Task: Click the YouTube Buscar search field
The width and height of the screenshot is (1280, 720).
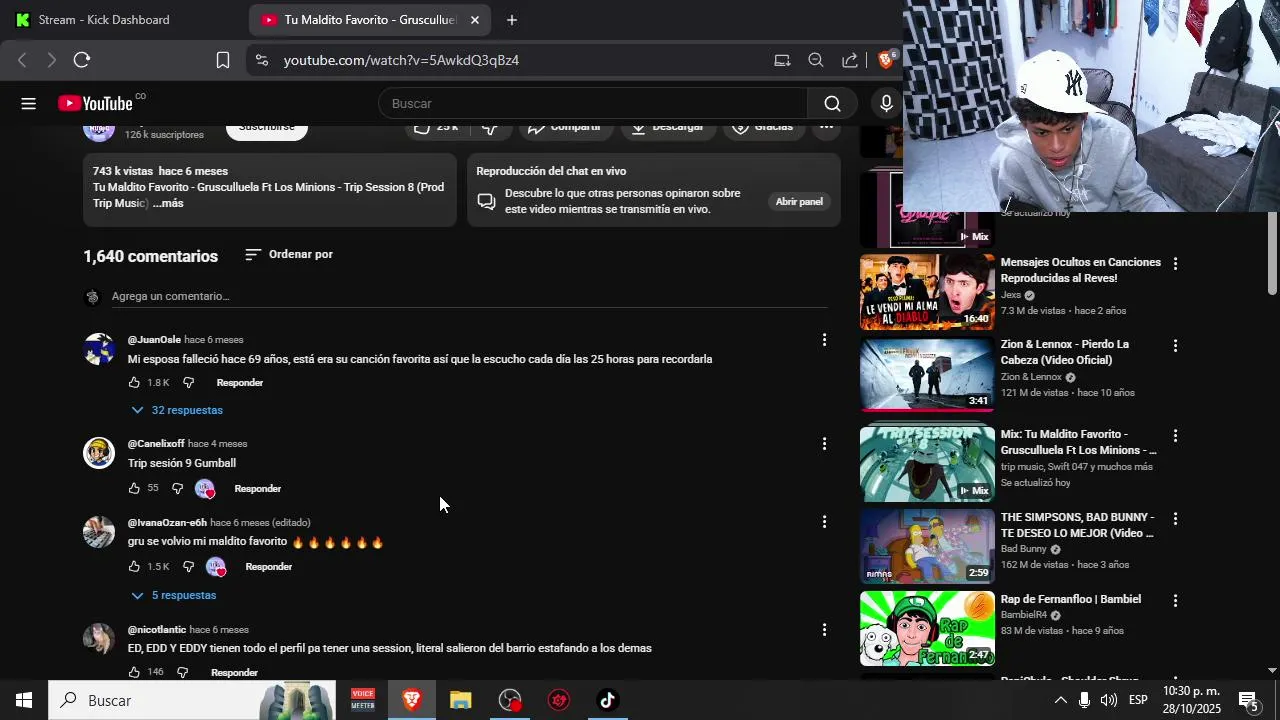Action: [x=593, y=103]
